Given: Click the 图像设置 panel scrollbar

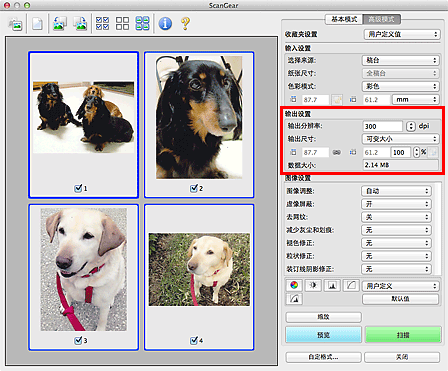Looking at the screenshot, I should 439,228.
